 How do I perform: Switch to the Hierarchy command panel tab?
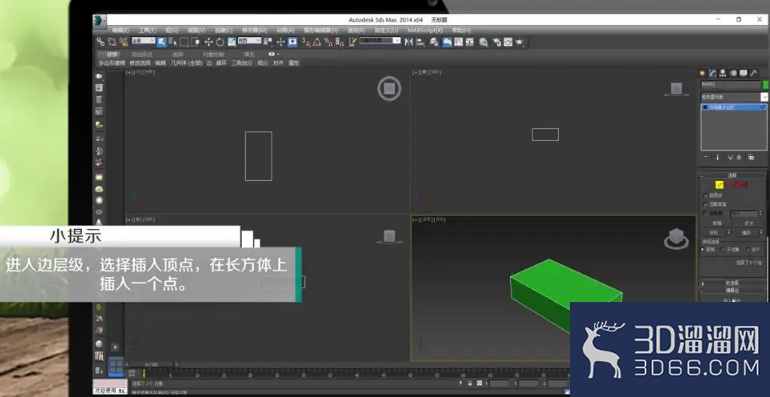(723, 73)
